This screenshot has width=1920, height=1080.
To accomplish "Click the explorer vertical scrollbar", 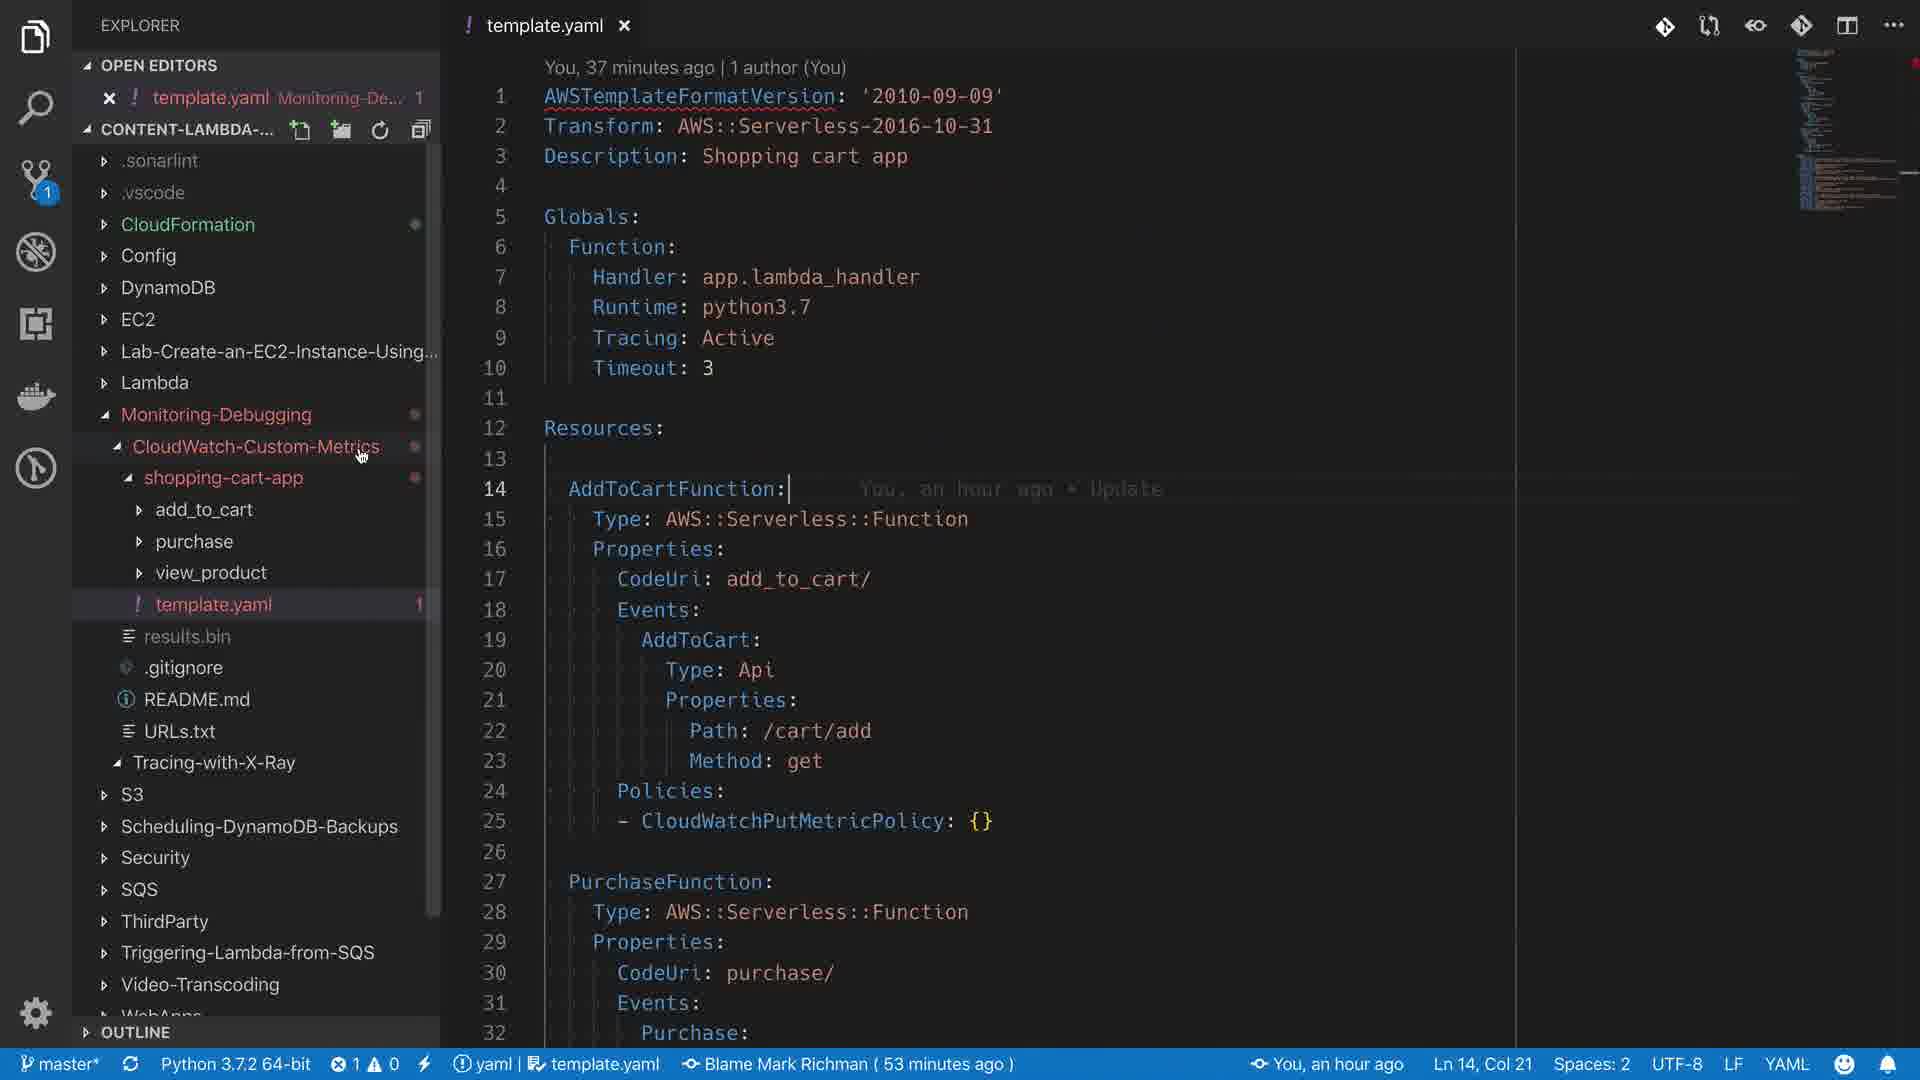I will [433, 530].
